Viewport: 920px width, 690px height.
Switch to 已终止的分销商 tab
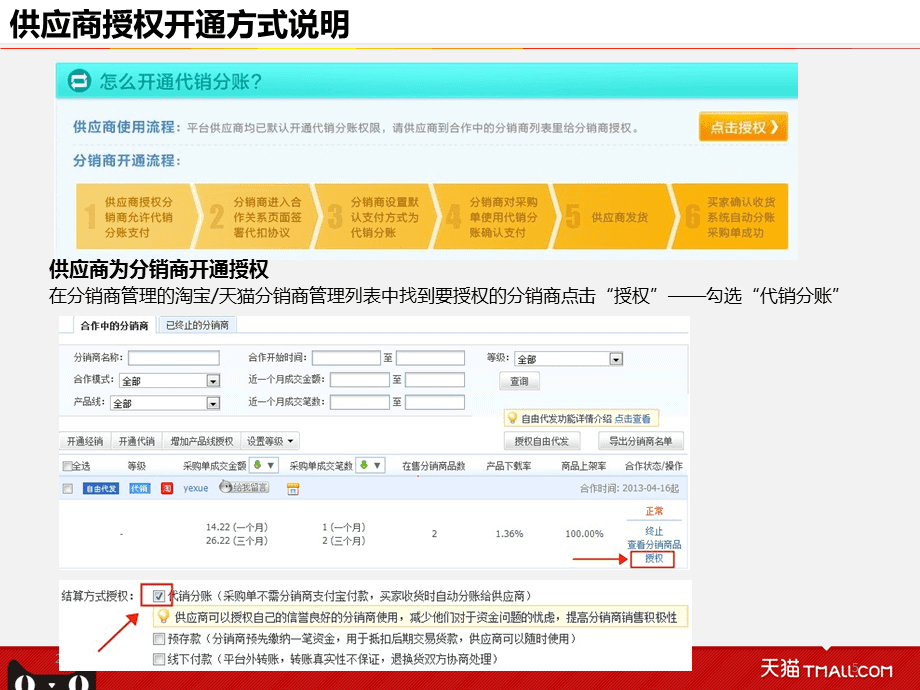point(196,325)
